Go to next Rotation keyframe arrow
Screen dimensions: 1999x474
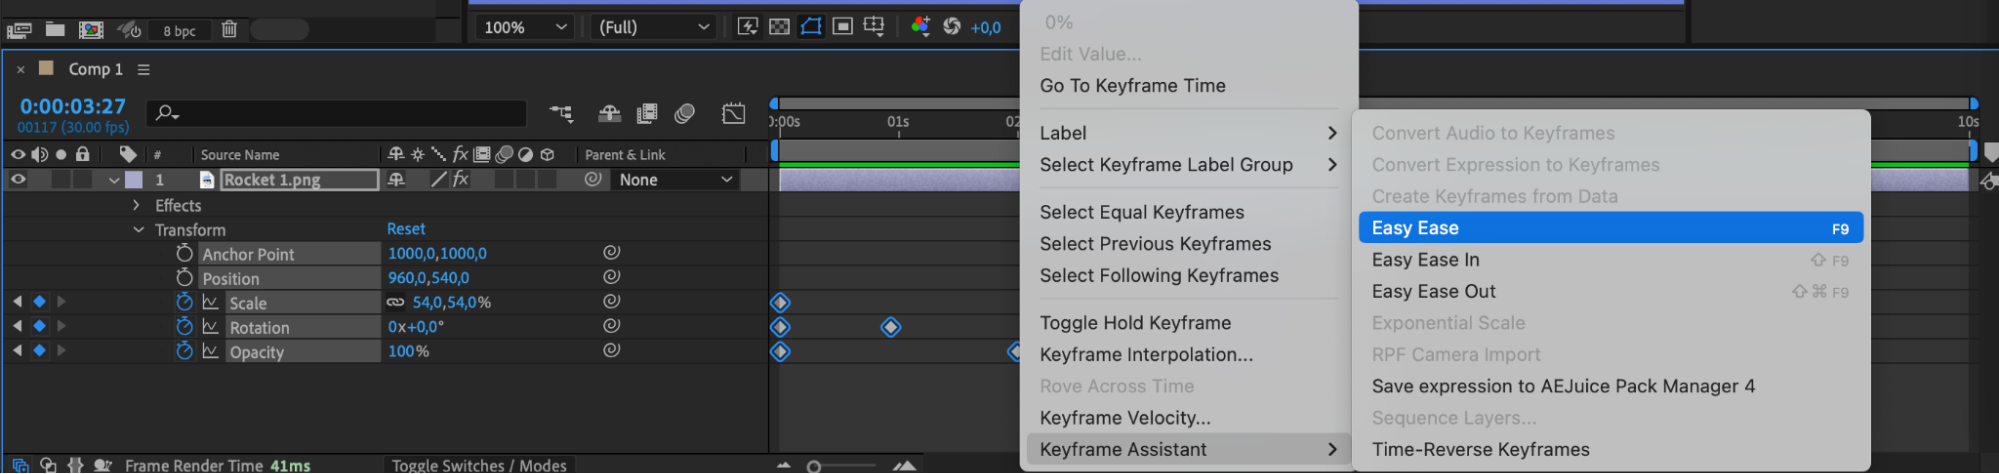[62, 326]
